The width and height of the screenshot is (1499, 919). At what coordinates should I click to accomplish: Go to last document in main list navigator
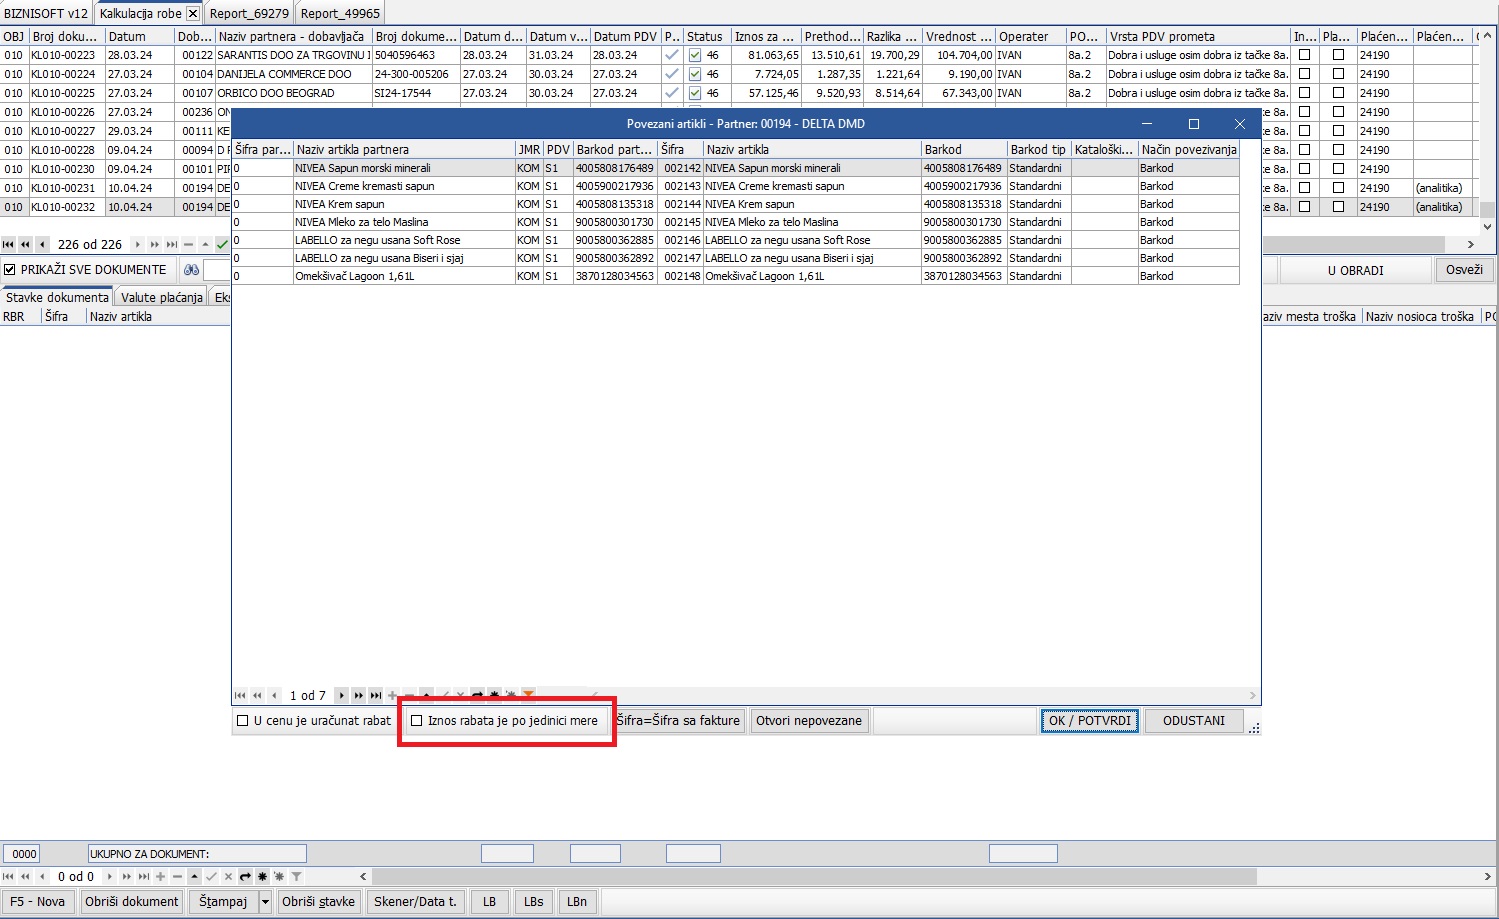tap(171, 244)
